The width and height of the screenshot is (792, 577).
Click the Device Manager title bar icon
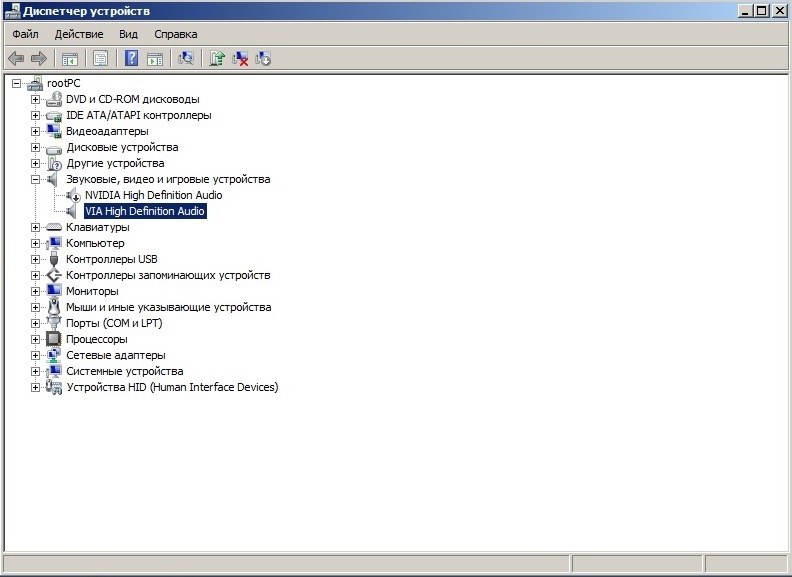pos(12,11)
